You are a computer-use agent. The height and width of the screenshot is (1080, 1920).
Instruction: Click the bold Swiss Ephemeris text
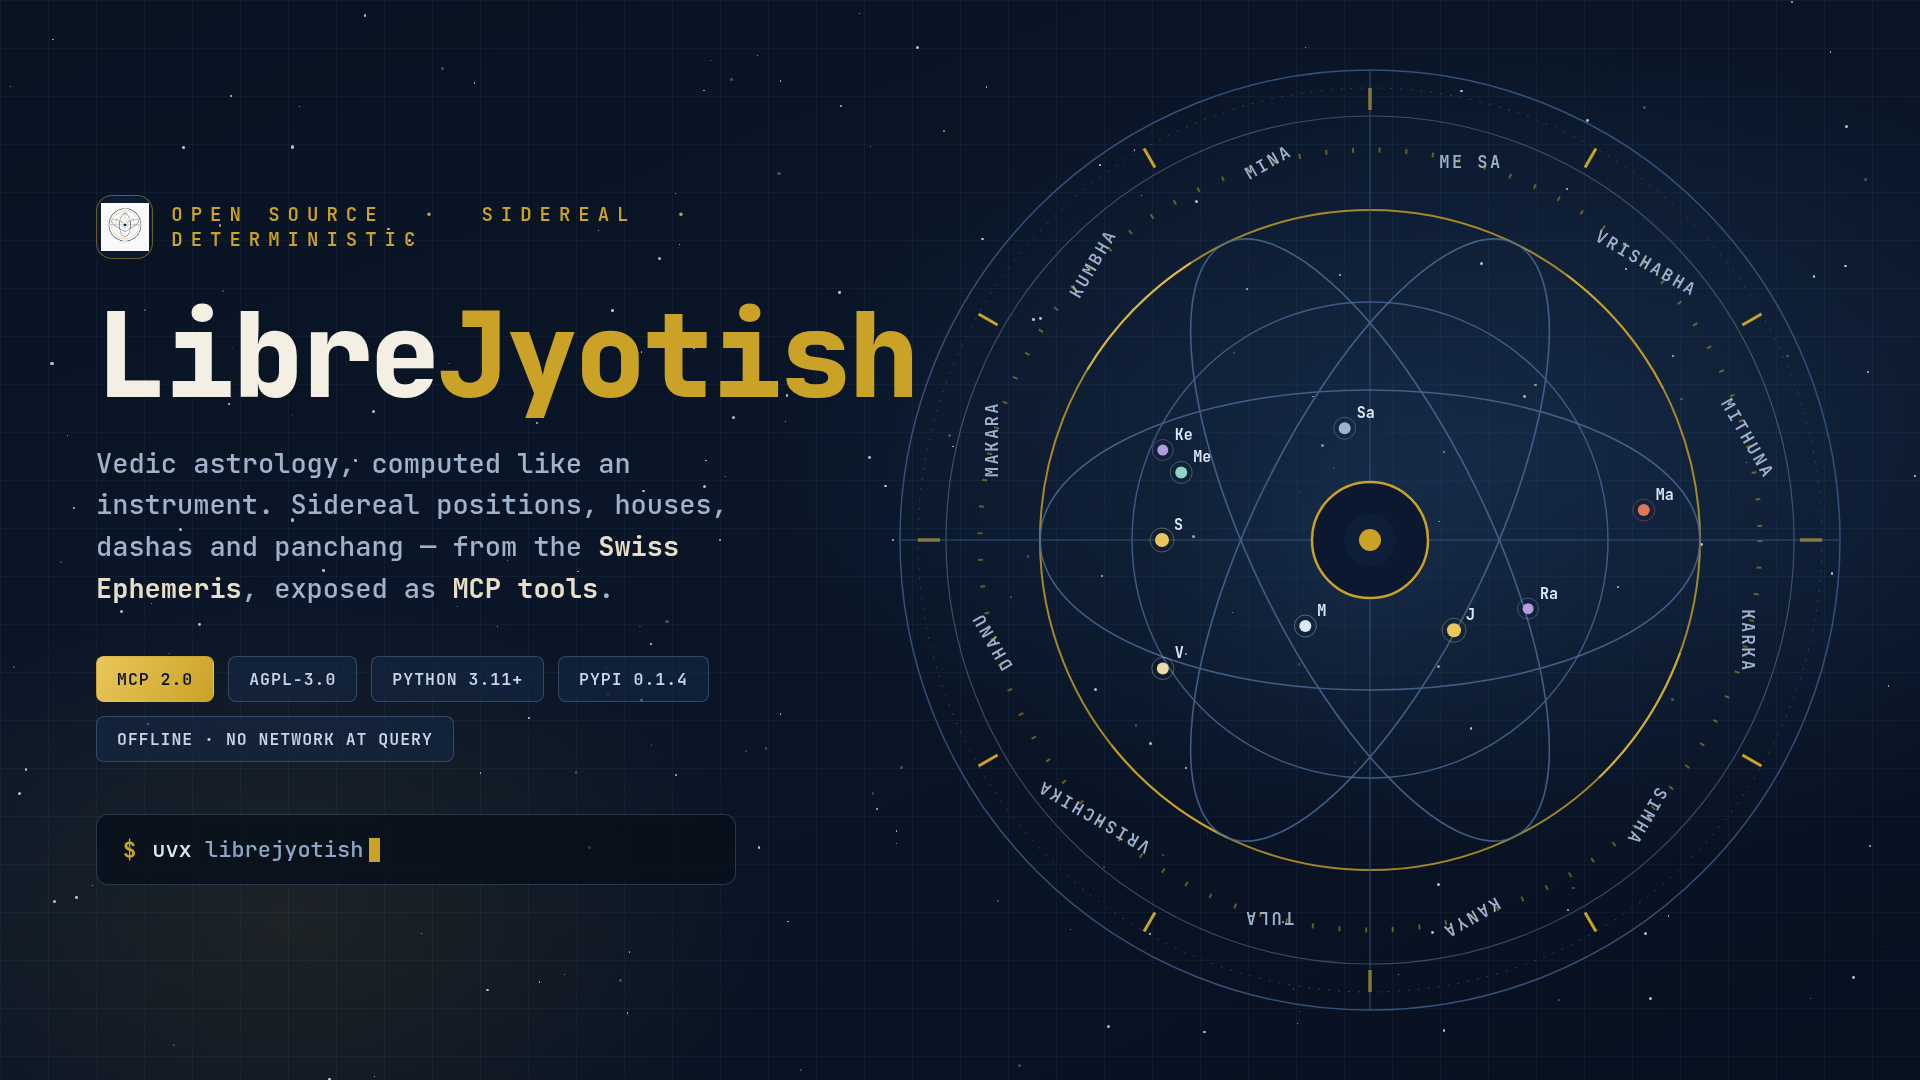pos(388,568)
